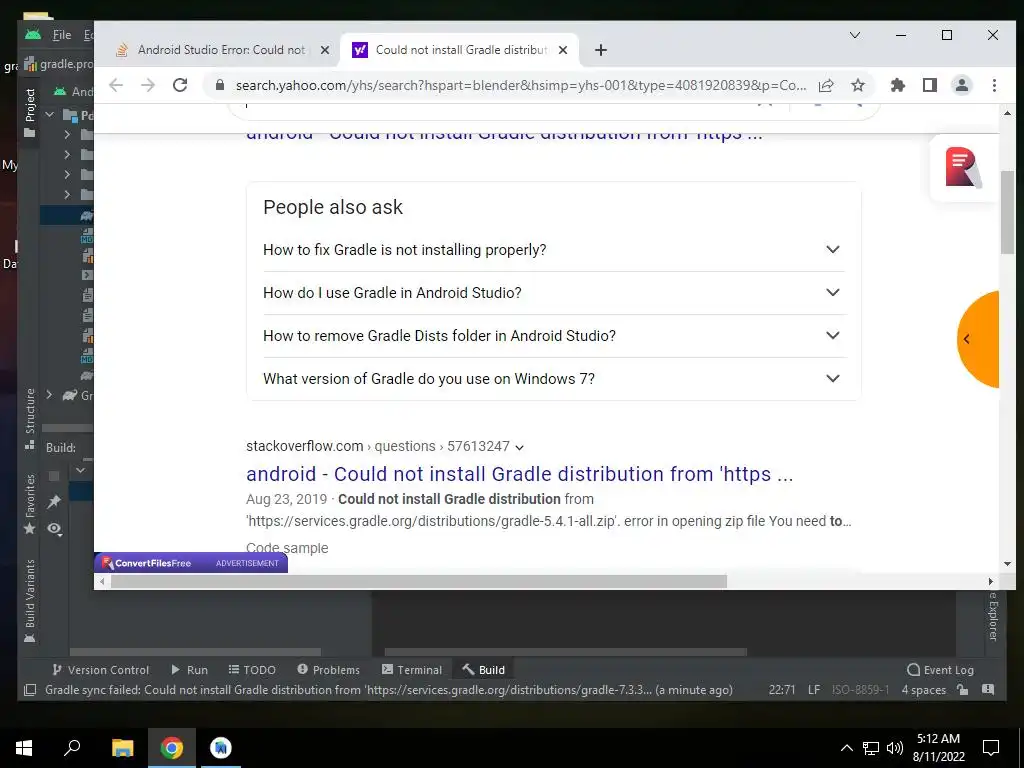This screenshot has height=768, width=1024.
Task: Open Structure tool window in Android Studio
Action: tap(29, 419)
